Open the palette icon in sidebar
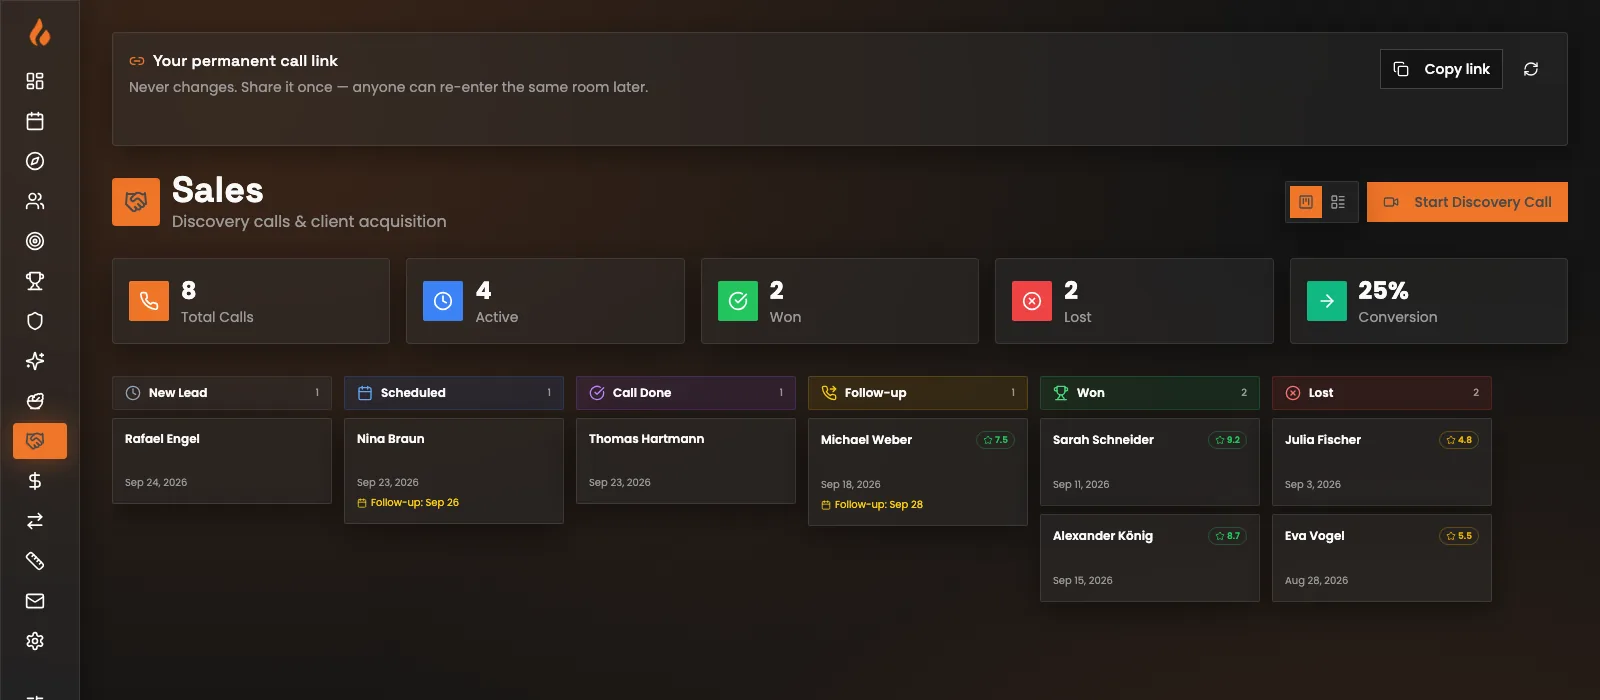The image size is (1600, 700). (x=35, y=401)
